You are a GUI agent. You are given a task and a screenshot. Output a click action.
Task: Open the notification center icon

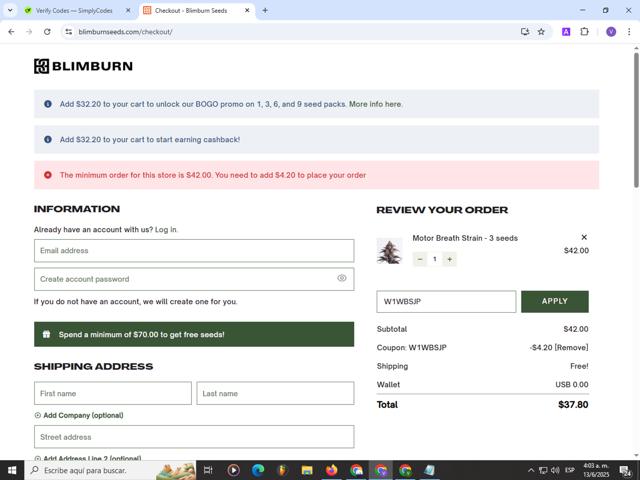(625, 471)
